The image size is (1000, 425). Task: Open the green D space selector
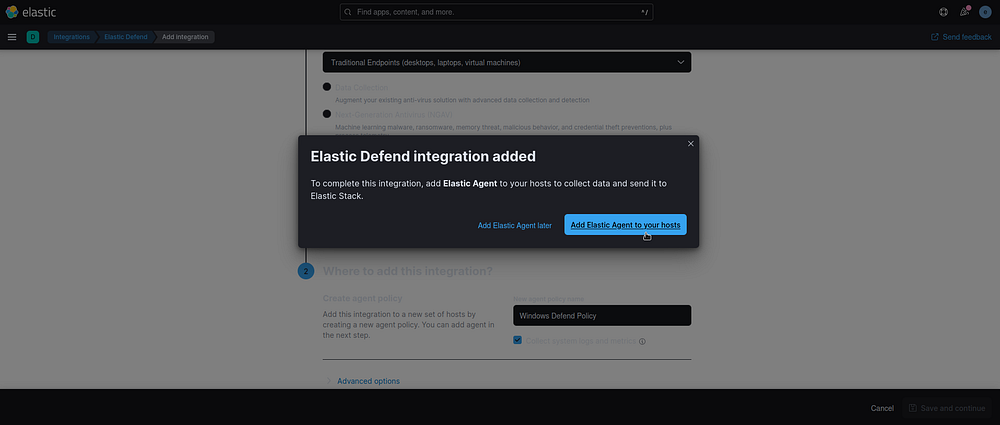tap(33, 37)
